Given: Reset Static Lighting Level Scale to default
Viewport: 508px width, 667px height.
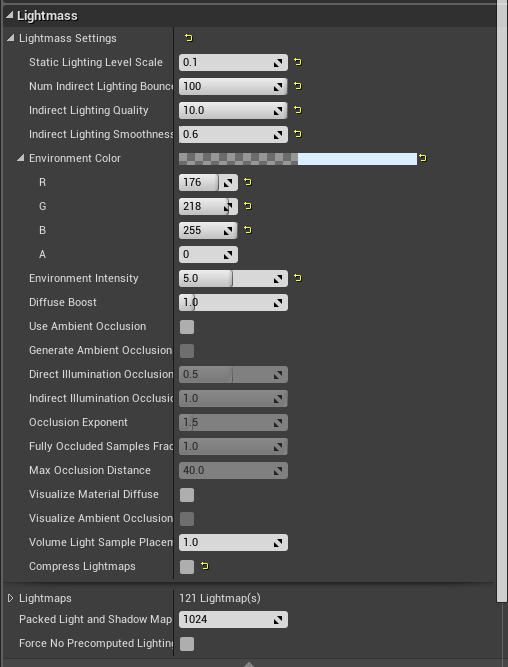Looking at the screenshot, I should [298, 62].
